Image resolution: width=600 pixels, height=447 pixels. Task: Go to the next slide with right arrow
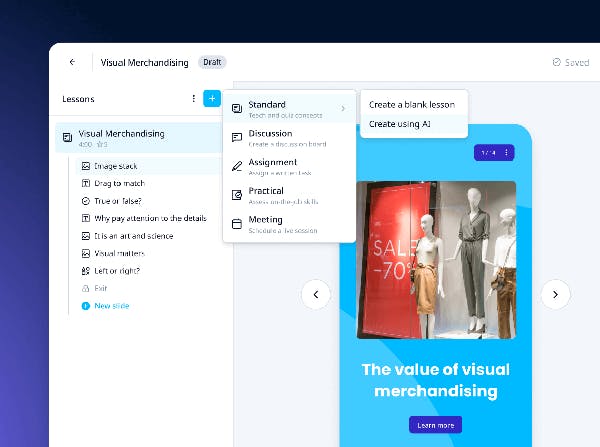point(556,294)
